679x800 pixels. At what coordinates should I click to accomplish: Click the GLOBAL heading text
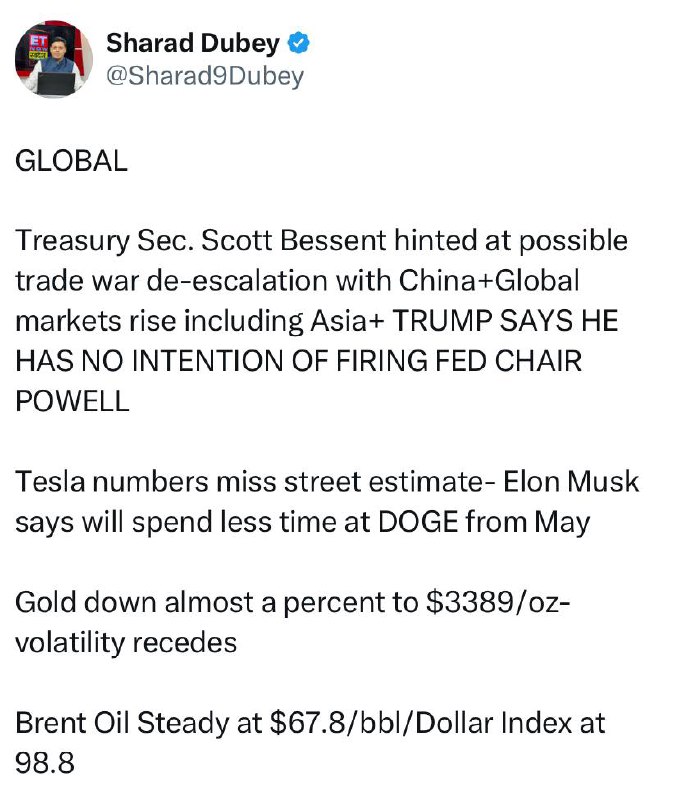pos(71,161)
